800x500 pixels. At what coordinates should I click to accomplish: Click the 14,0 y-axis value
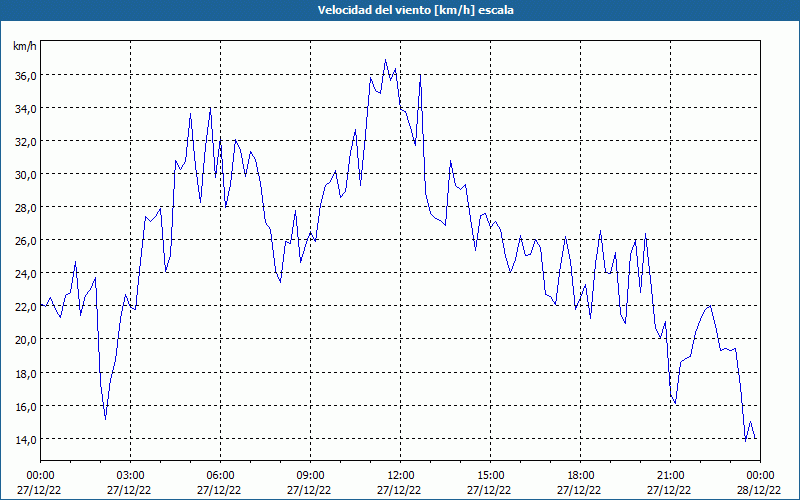click(x=26, y=439)
